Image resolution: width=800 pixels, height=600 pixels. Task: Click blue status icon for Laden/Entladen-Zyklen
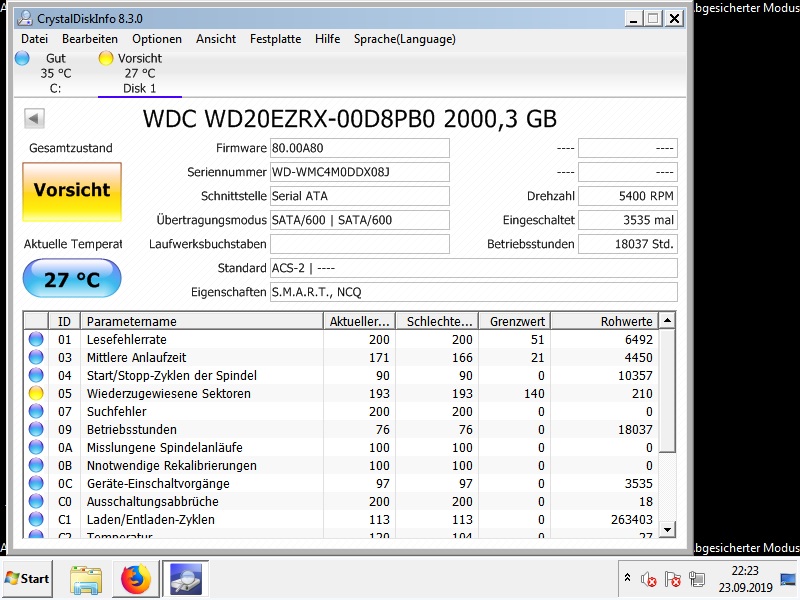point(36,519)
